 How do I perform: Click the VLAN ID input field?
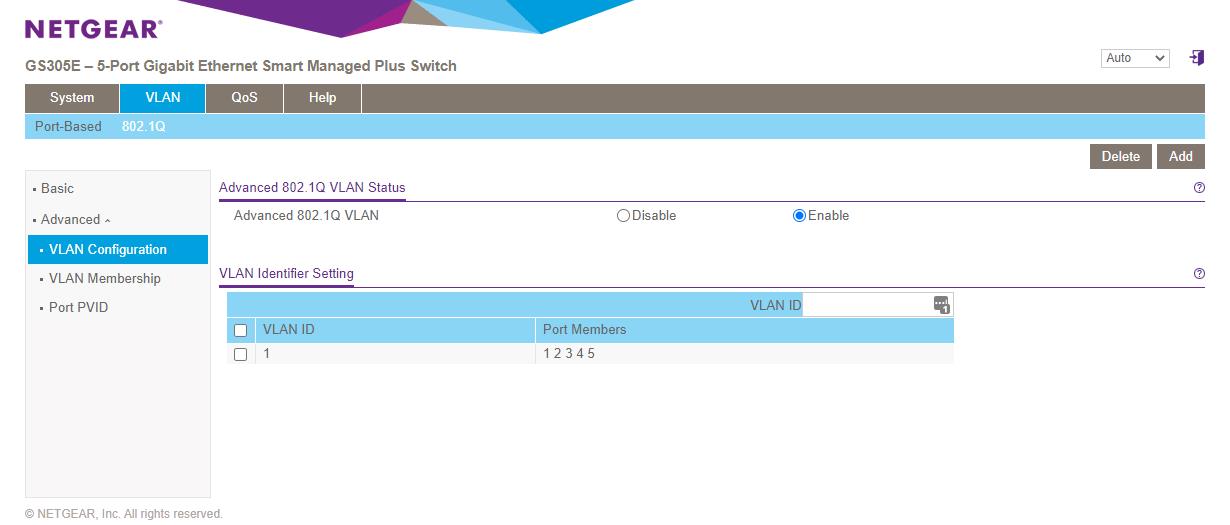coord(866,305)
